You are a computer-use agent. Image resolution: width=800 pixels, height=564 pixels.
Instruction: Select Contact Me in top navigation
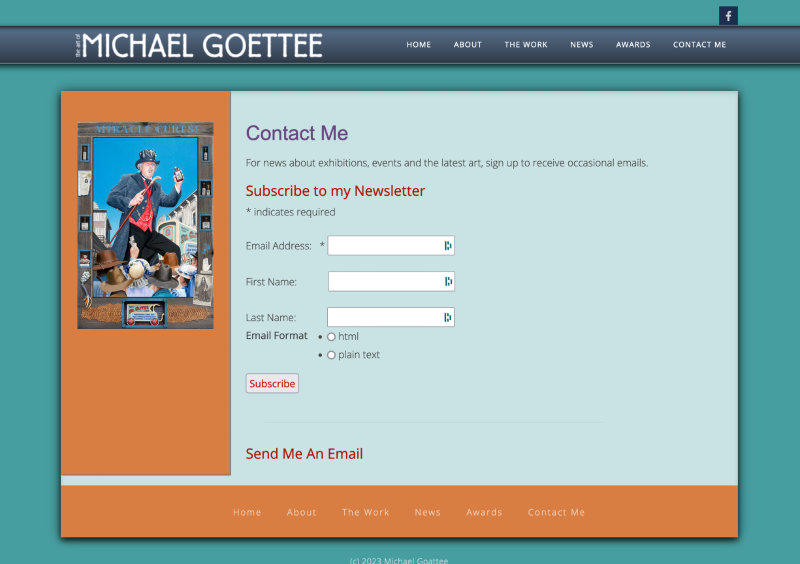coord(699,45)
